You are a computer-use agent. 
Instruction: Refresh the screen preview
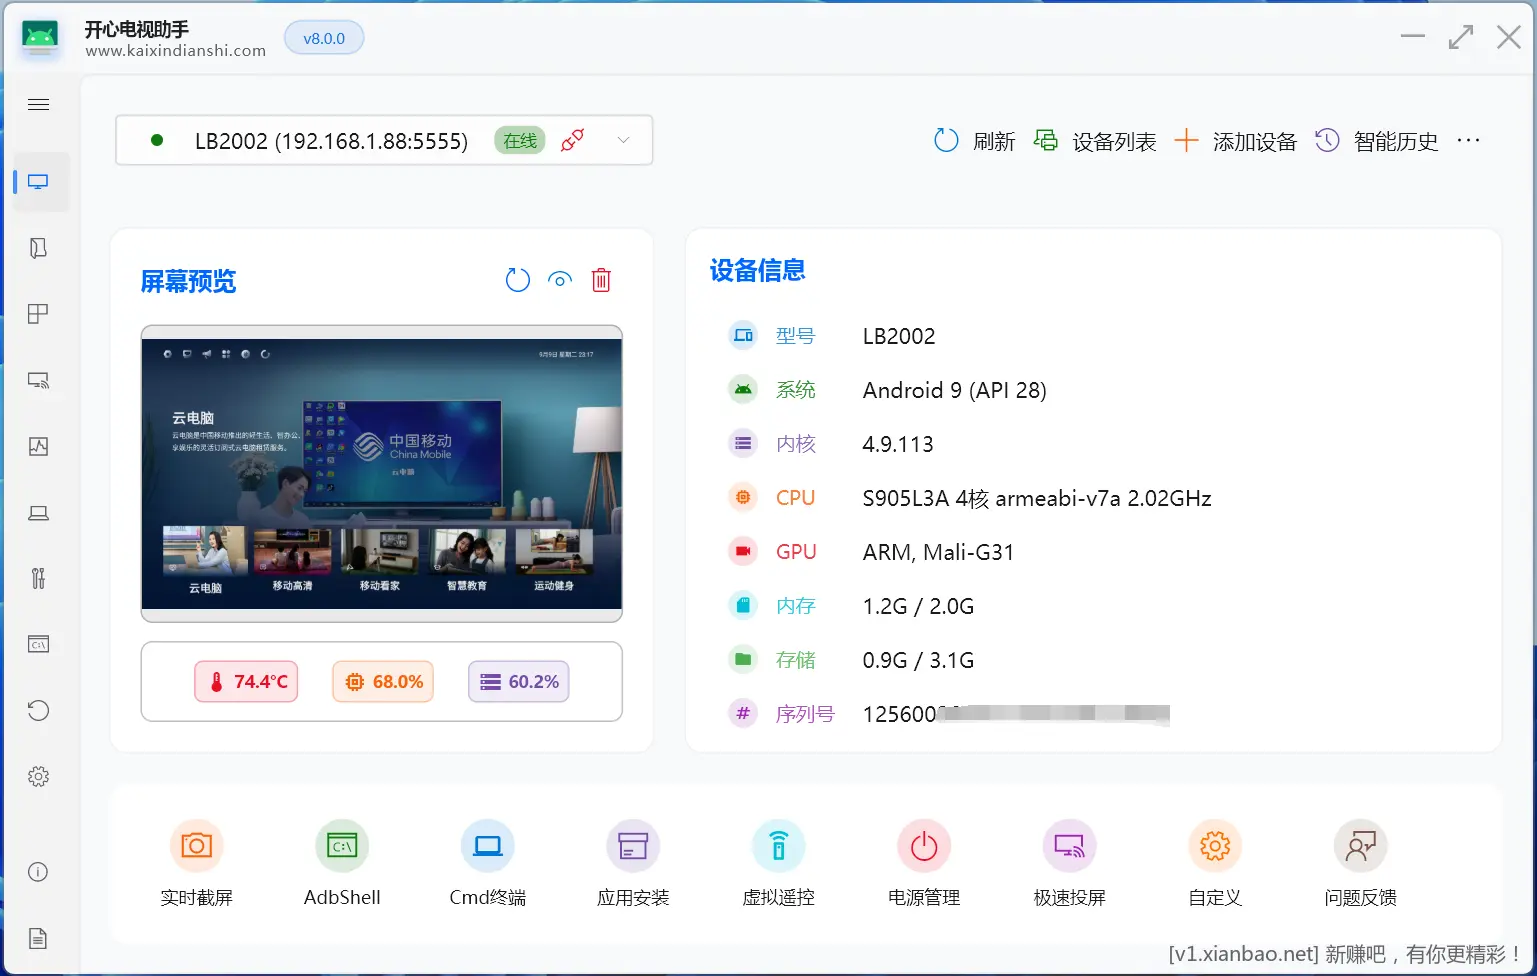coord(517,280)
